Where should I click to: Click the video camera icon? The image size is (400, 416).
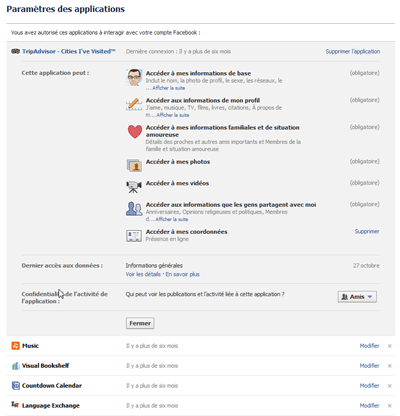pyautogui.click(x=134, y=187)
